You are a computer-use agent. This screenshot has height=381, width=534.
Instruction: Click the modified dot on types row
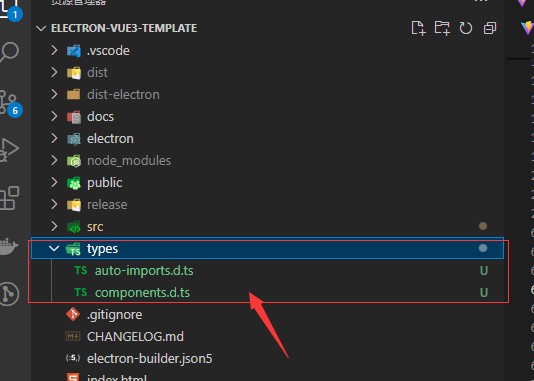pos(483,248)
